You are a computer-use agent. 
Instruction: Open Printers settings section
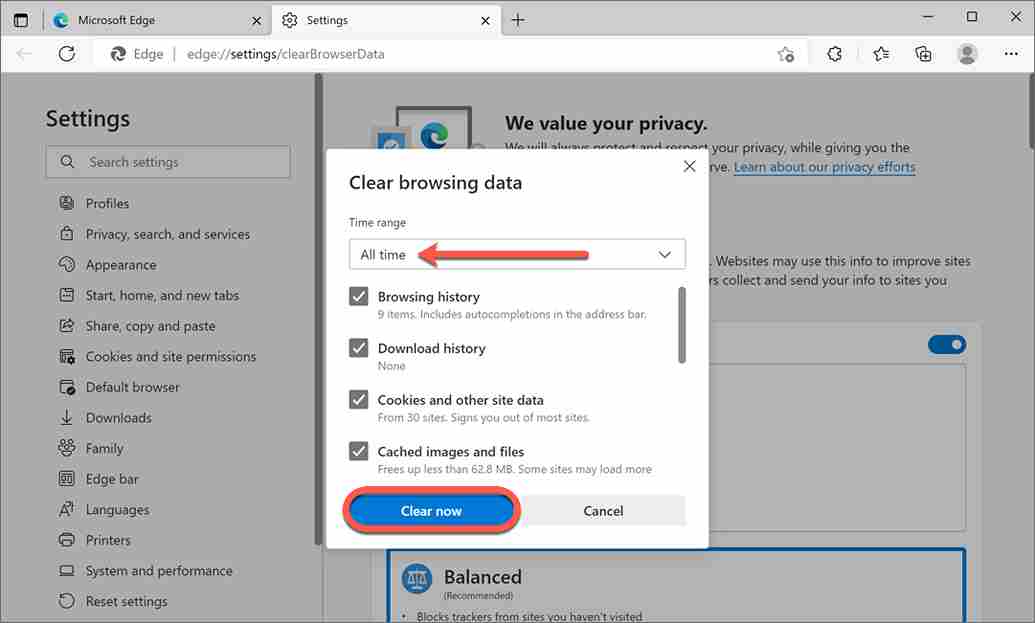[x=94, y=540]
